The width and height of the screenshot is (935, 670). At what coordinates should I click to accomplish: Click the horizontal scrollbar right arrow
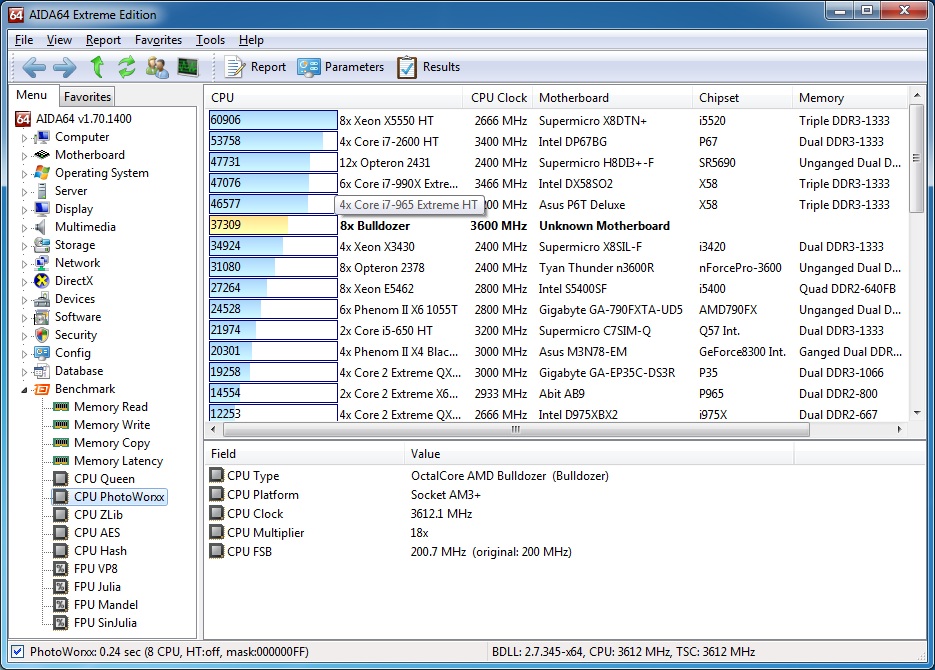pyautogui.click(x=900, y=429)
